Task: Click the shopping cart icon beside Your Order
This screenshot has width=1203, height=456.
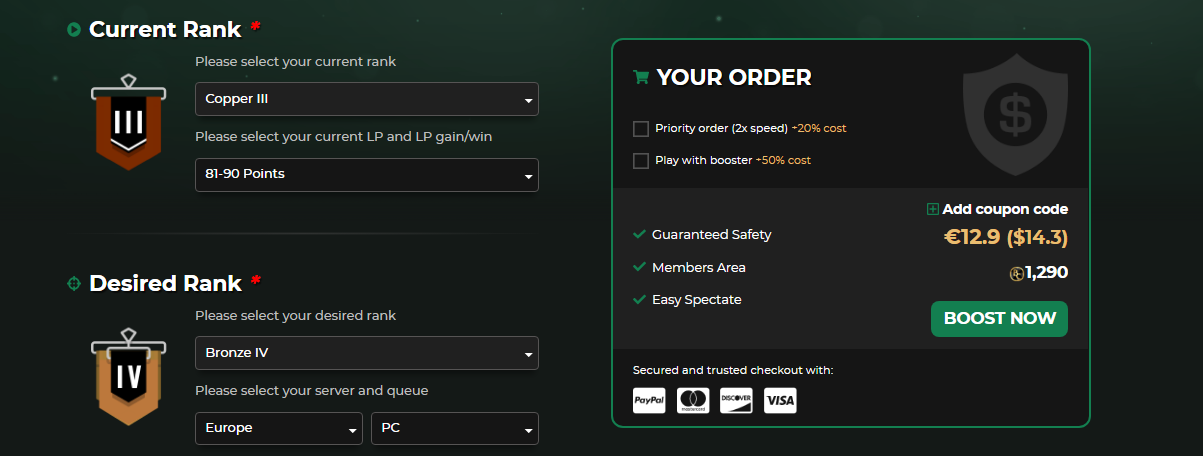Action: (641, 77)
